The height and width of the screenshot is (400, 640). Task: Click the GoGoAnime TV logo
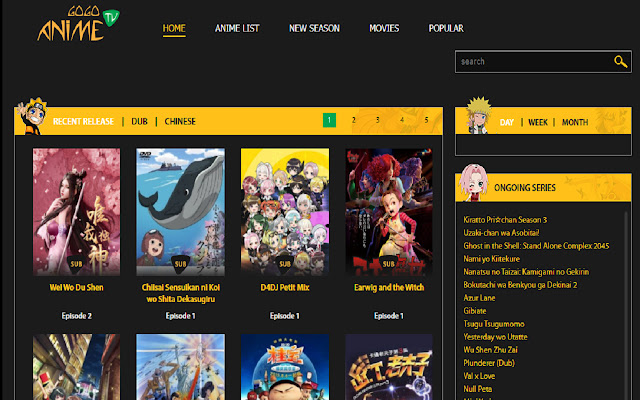point(78,23)
